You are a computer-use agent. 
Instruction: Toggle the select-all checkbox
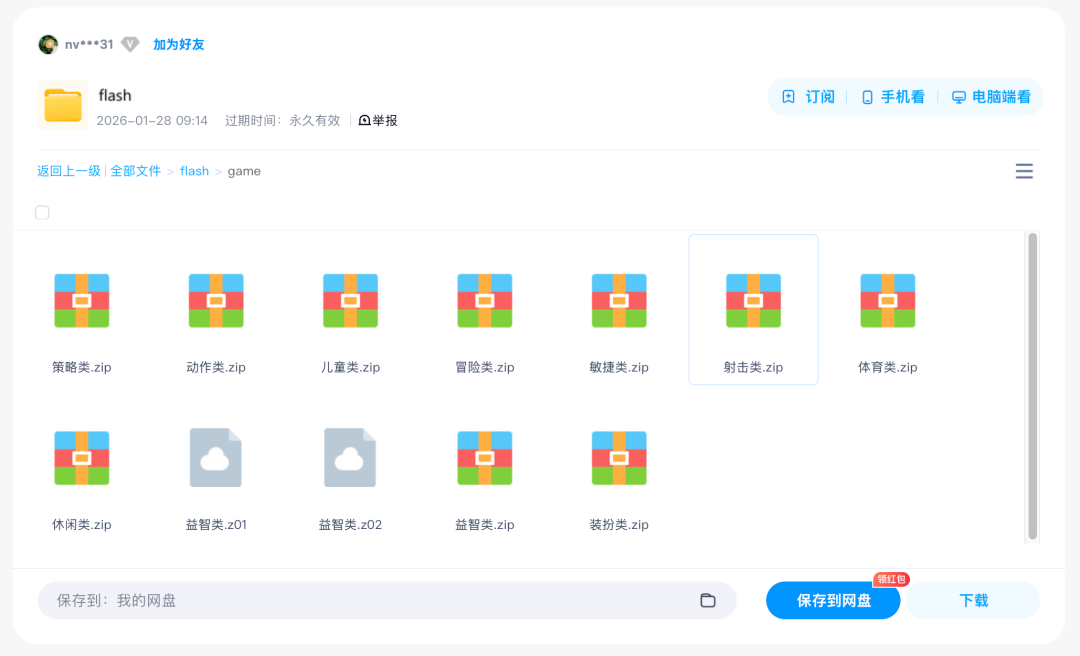click(x=42, y=212)
